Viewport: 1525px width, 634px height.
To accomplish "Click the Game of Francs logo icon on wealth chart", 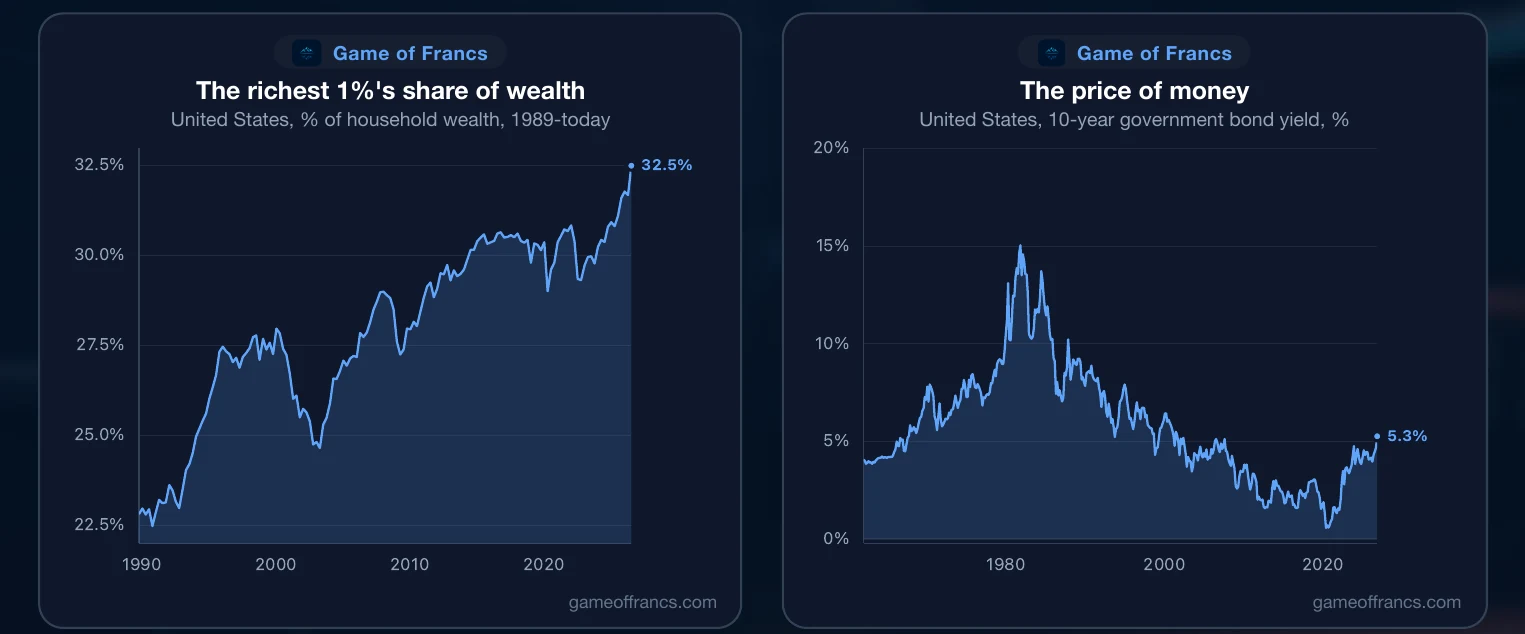I will click(307, 53).
